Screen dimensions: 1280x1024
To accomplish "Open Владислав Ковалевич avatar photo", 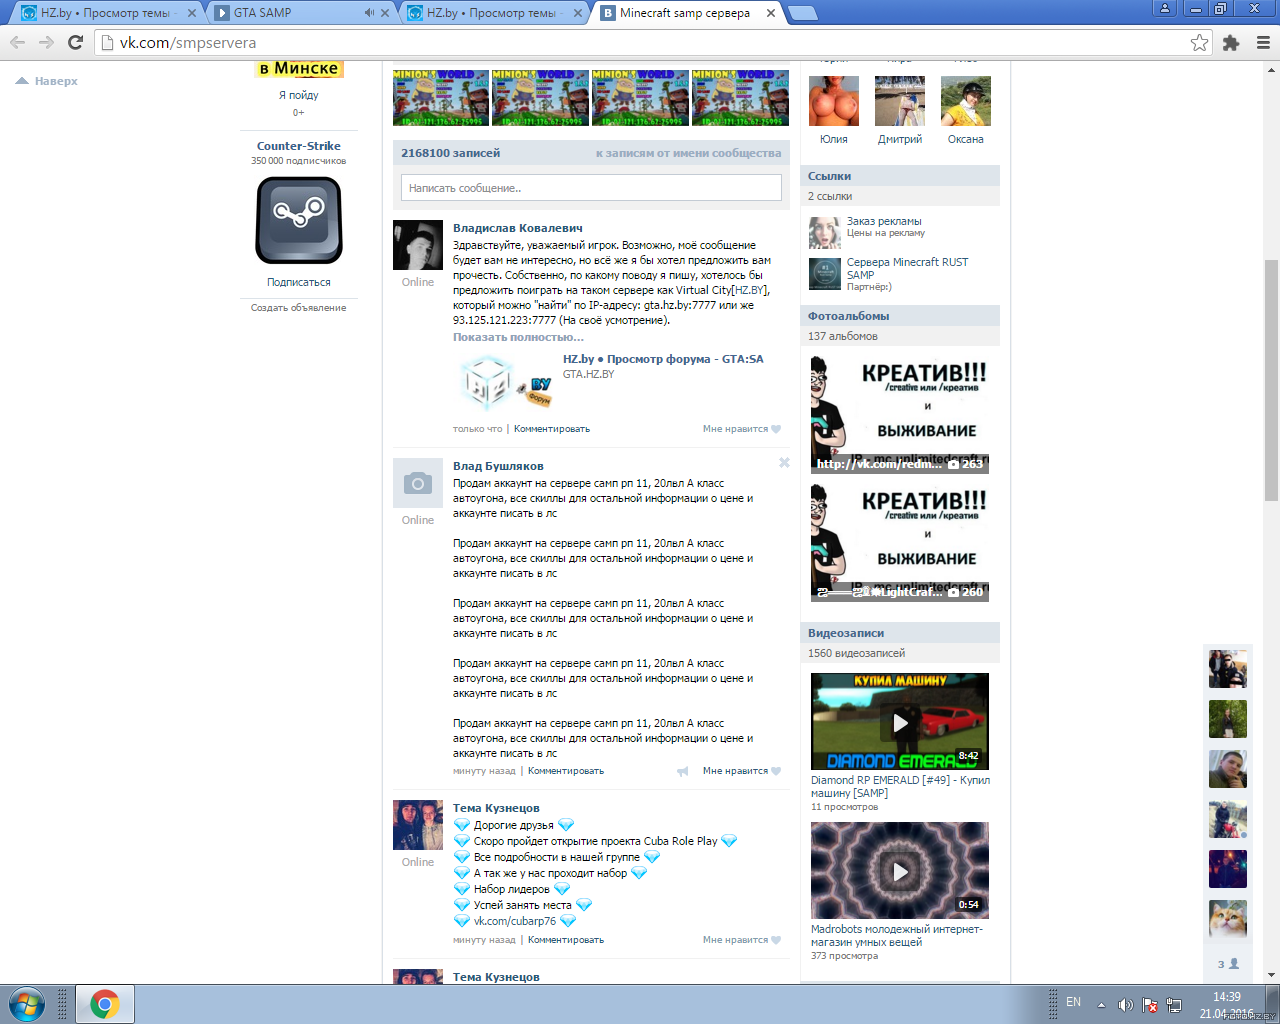I will tap(418, 245).
